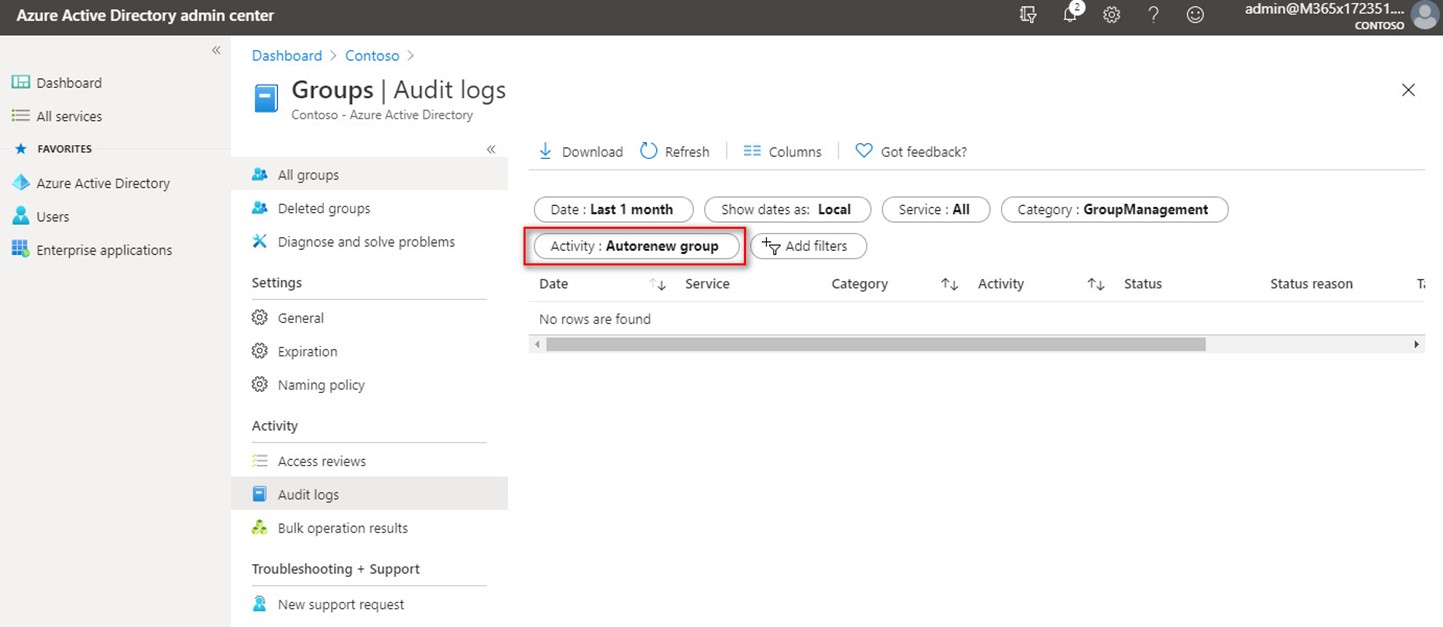
Task: Click the Groups audit logs blade icon
Action: [265, 98]
